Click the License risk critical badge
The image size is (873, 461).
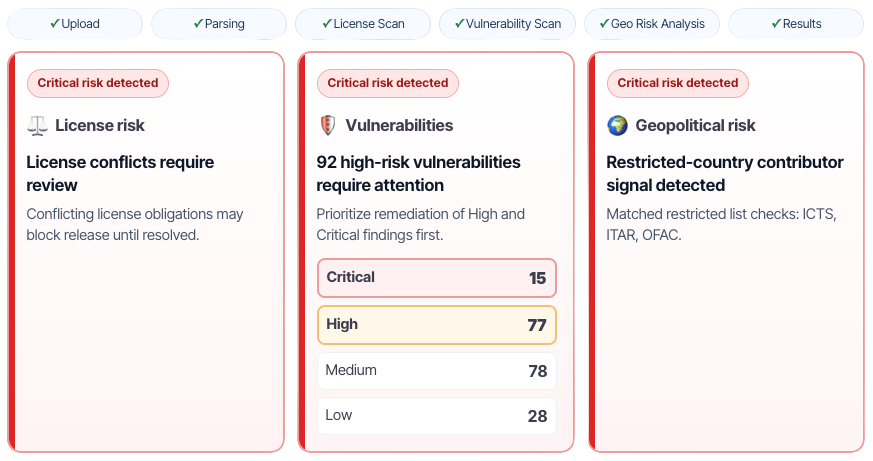point(98,83)
